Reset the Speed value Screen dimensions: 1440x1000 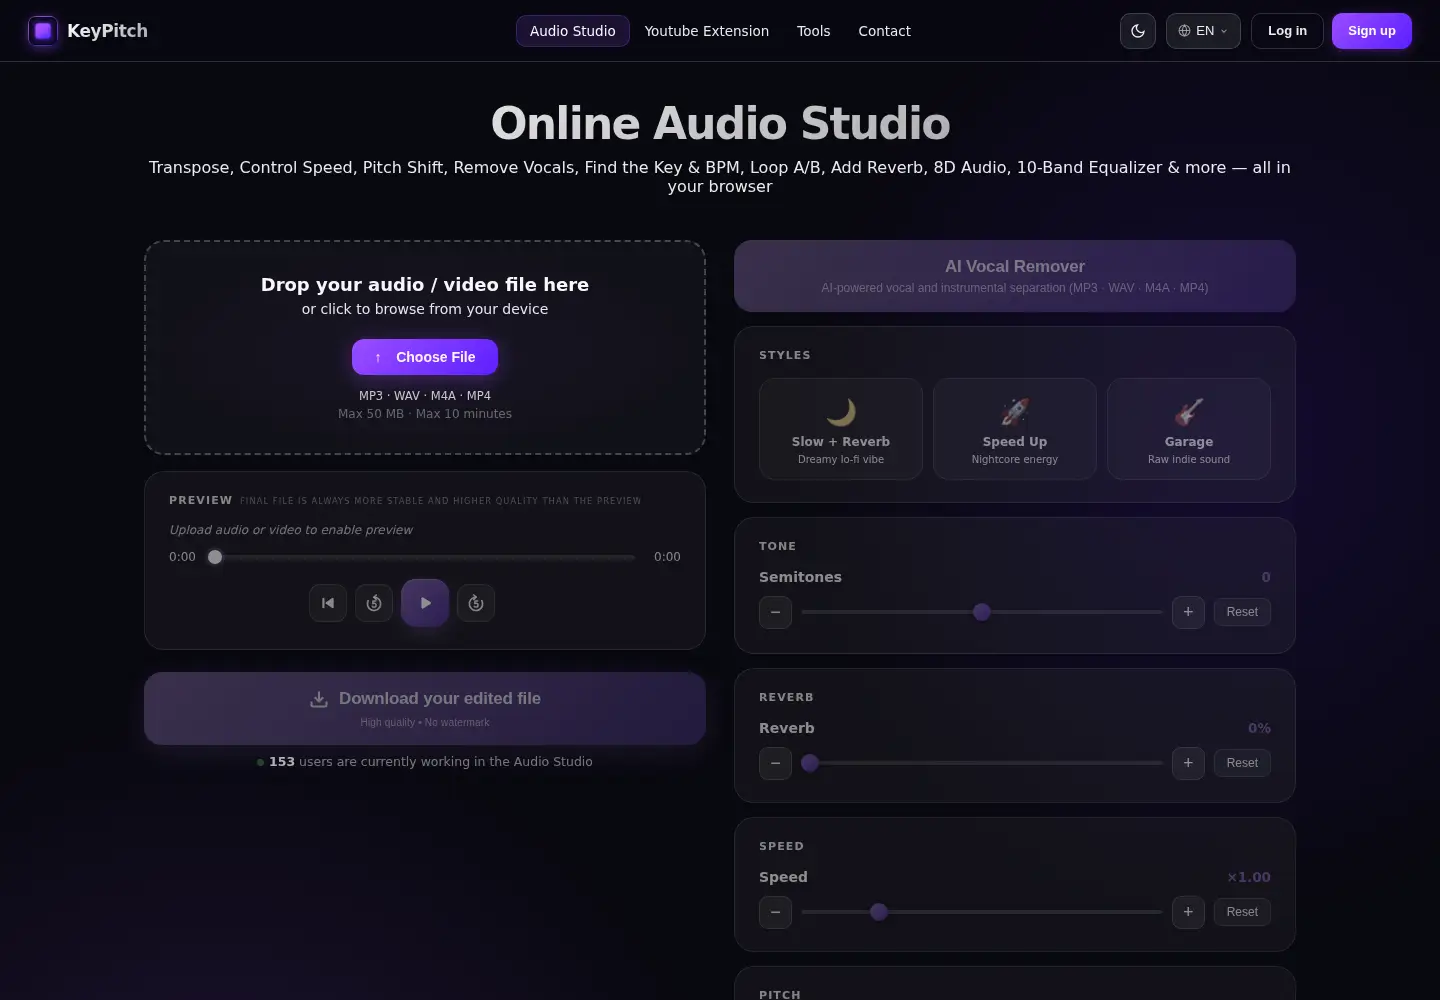(1242, 912)
